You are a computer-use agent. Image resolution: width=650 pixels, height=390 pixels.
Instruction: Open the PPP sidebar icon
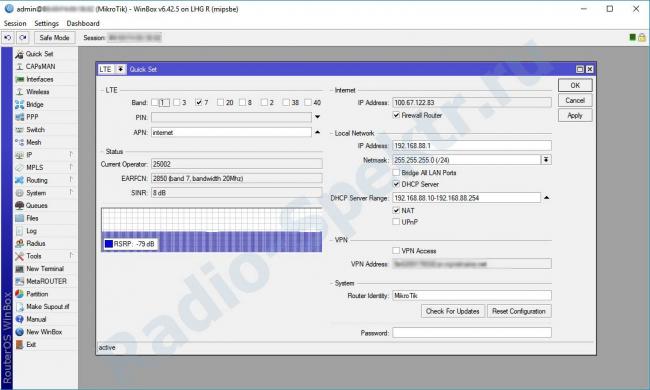tap(19, 117)
